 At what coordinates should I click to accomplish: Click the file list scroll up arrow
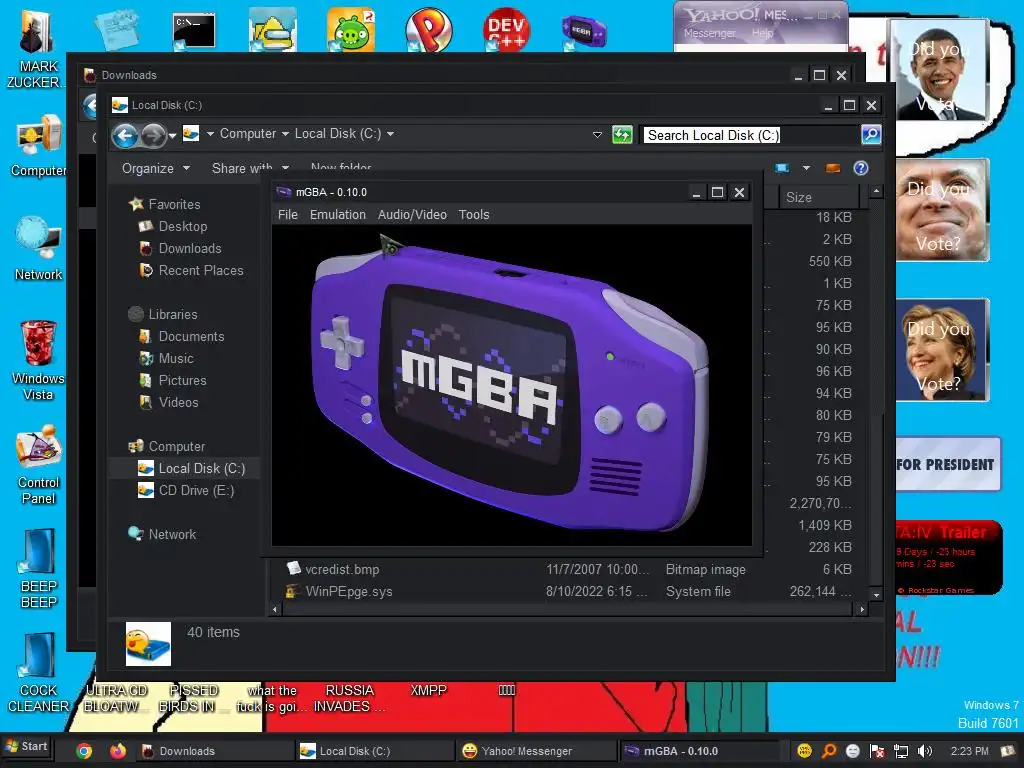[876, 191]
